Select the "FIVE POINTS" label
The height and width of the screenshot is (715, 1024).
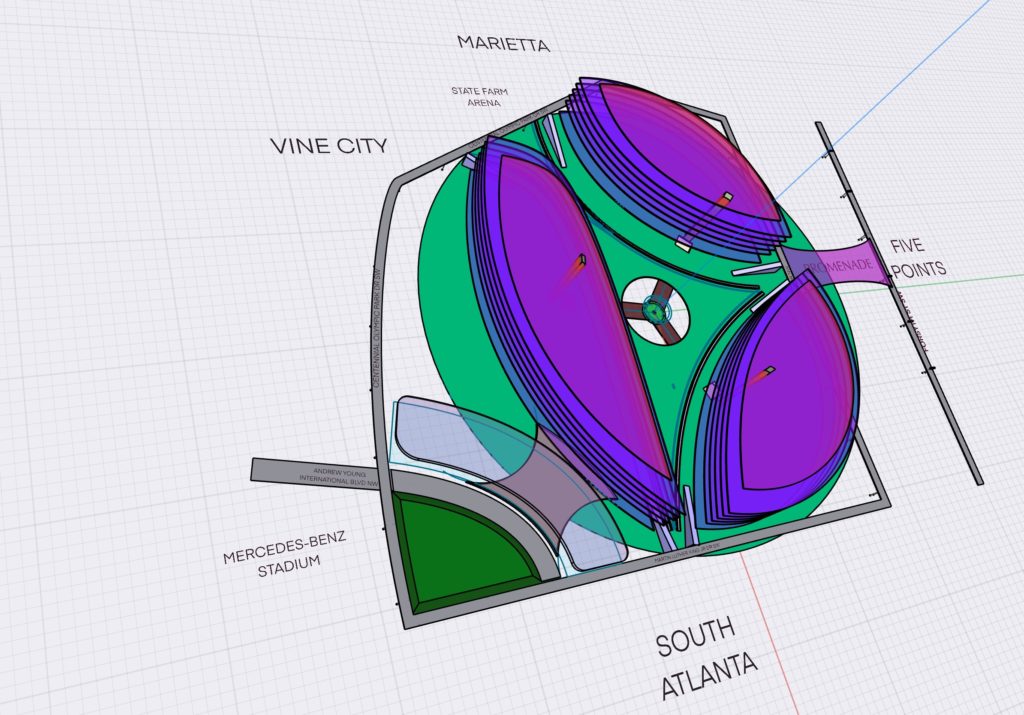pyautogui.click(x=918, y=257)
